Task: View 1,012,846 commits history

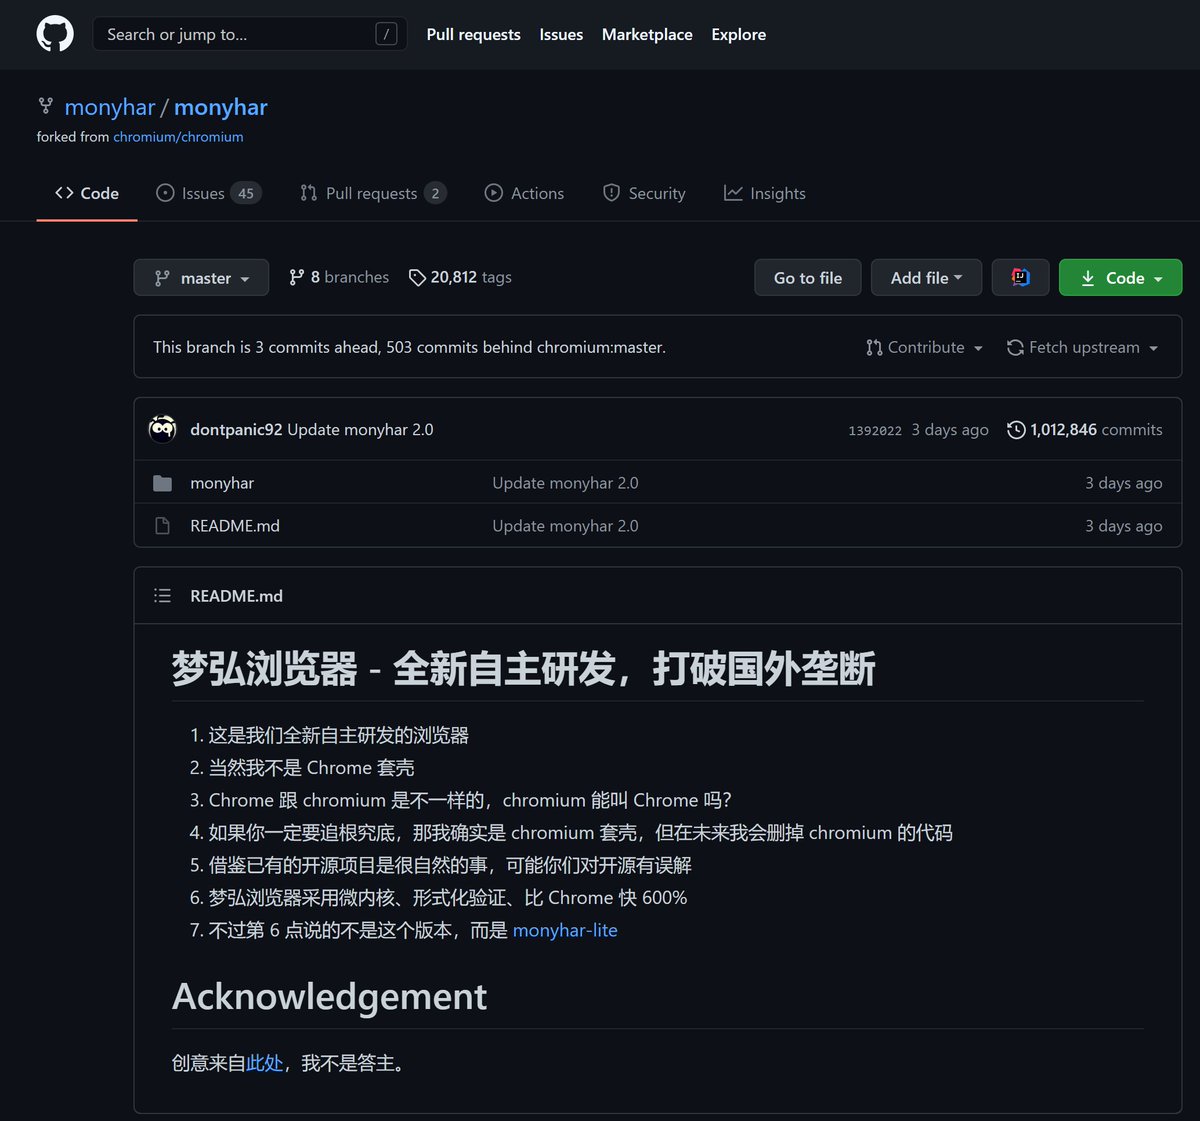Action: pos(1084,429)
